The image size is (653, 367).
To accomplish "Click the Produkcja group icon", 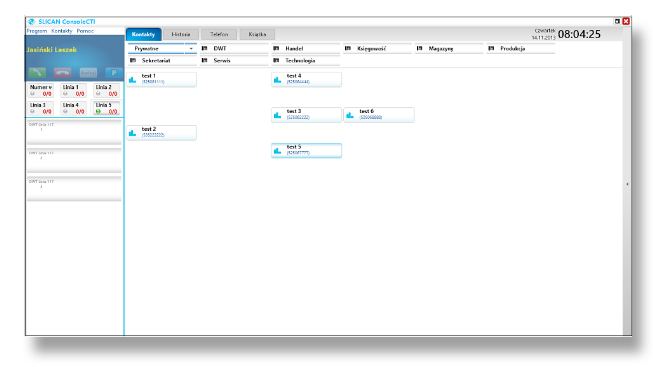I will 491,48.
